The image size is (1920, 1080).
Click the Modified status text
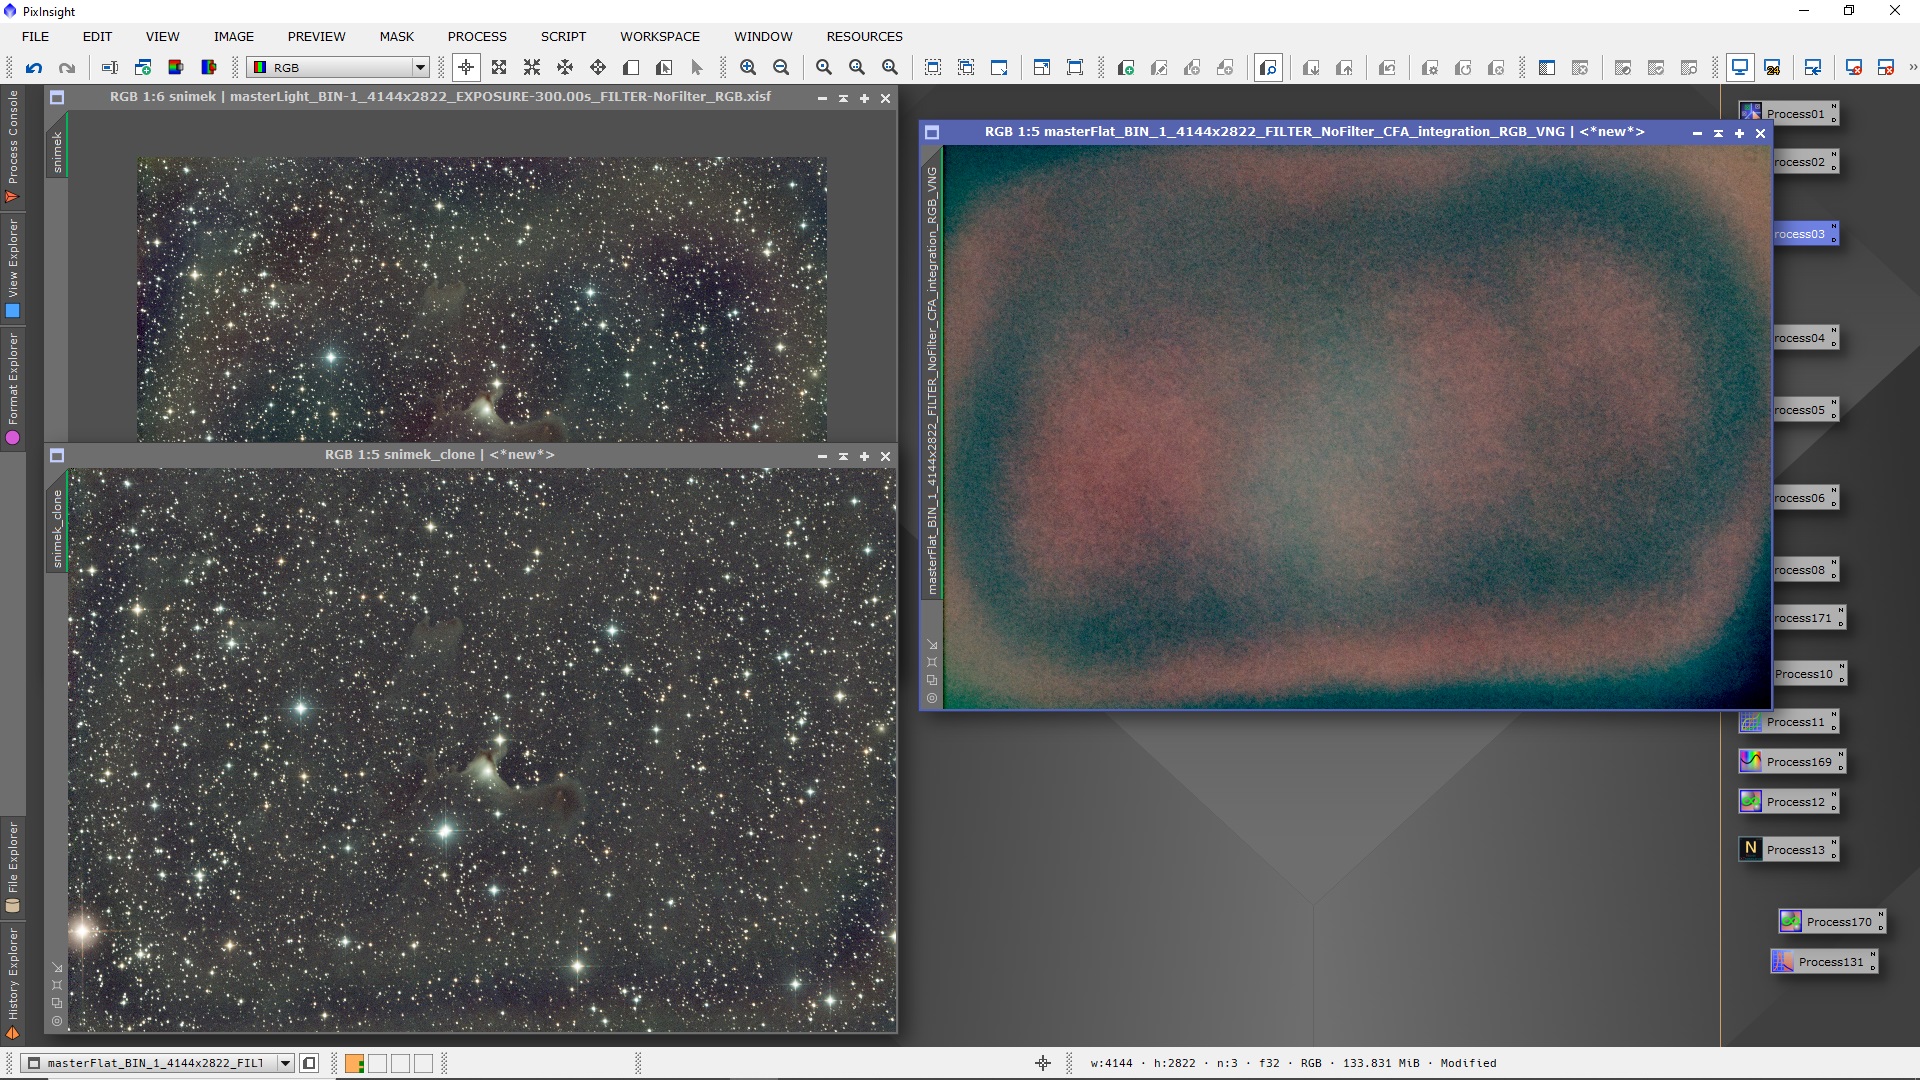(x=1468, y=1063)
